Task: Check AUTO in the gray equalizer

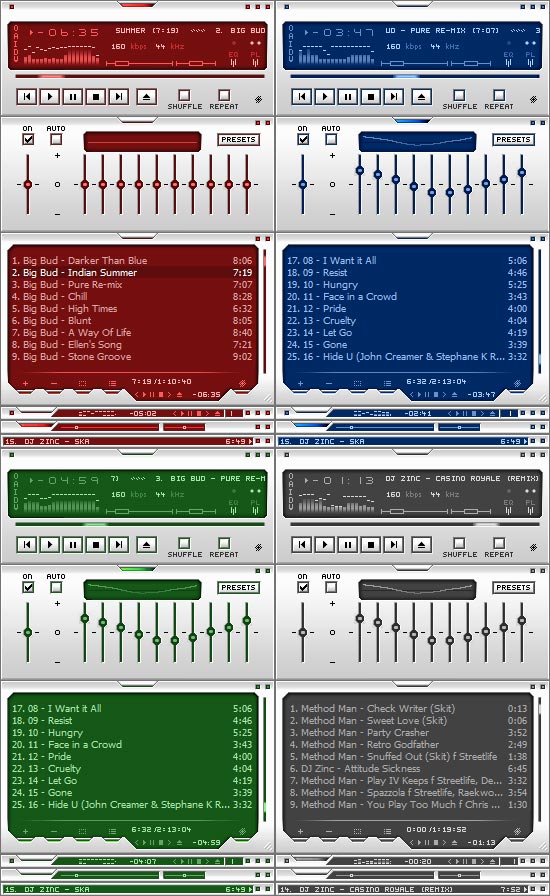Action: coord(331,587)
